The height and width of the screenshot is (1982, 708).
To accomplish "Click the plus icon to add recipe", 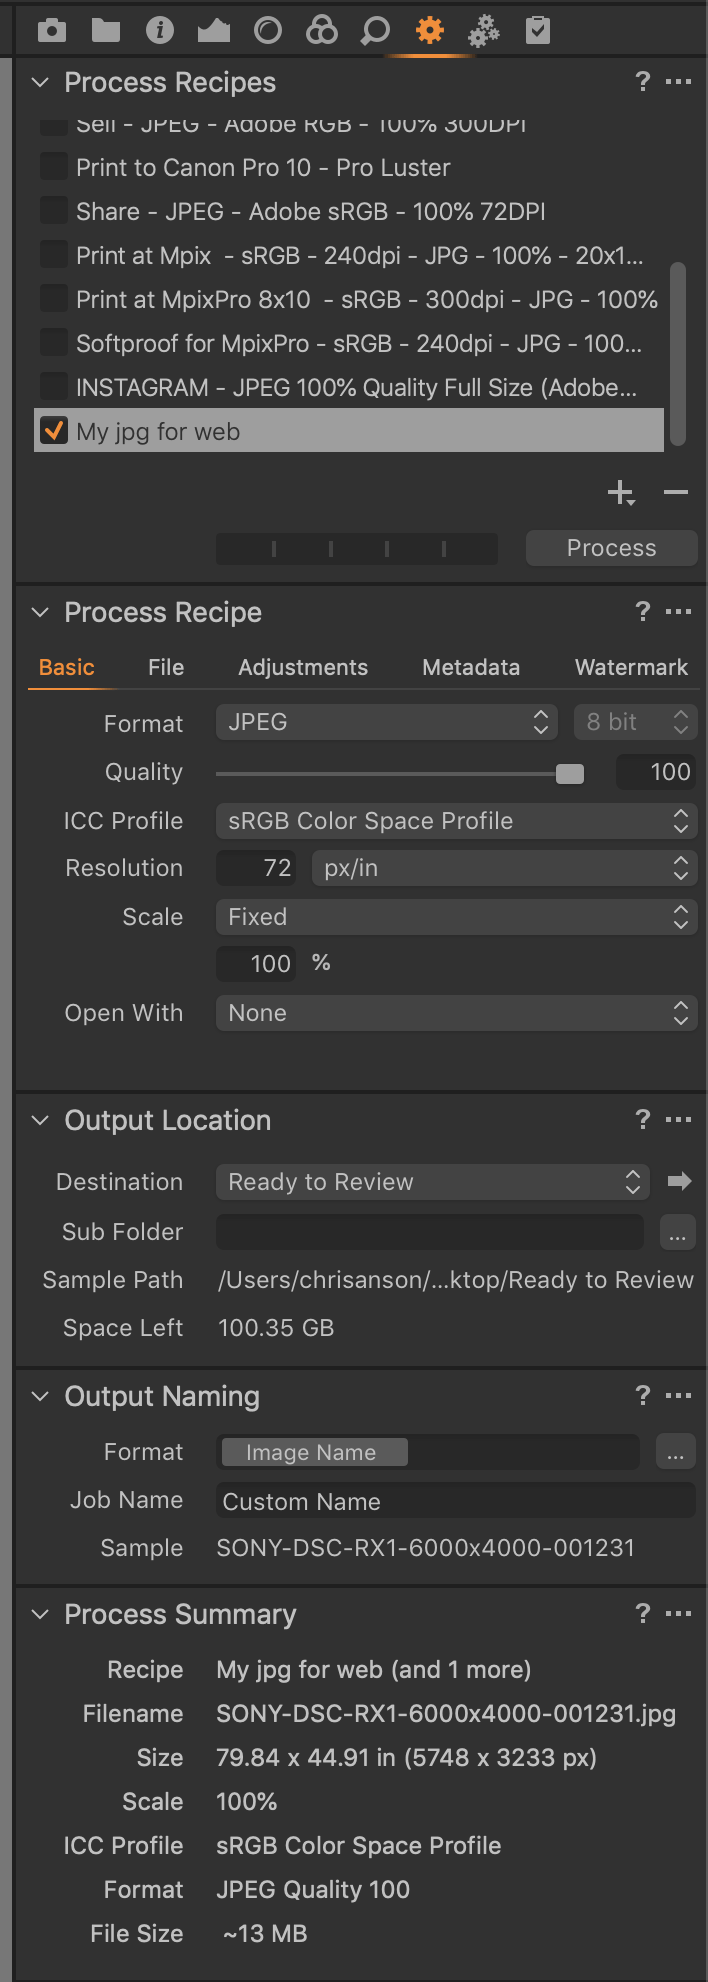I will [620, 493].
